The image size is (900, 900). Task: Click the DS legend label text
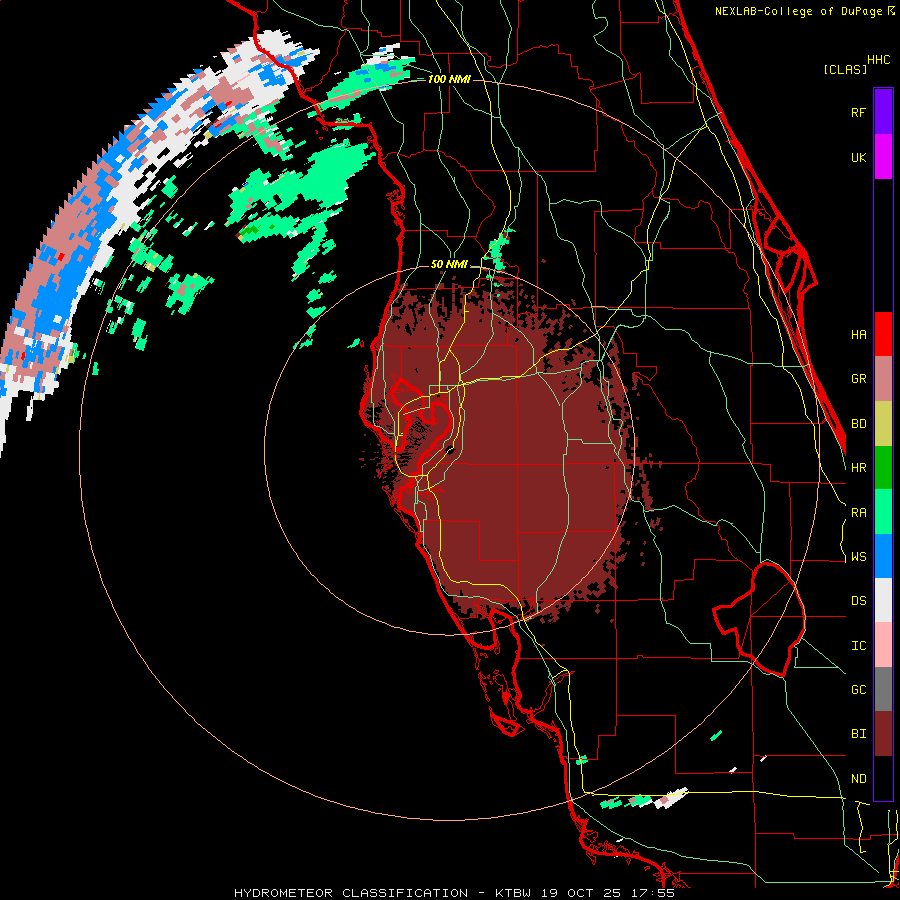tap(858, 601)
